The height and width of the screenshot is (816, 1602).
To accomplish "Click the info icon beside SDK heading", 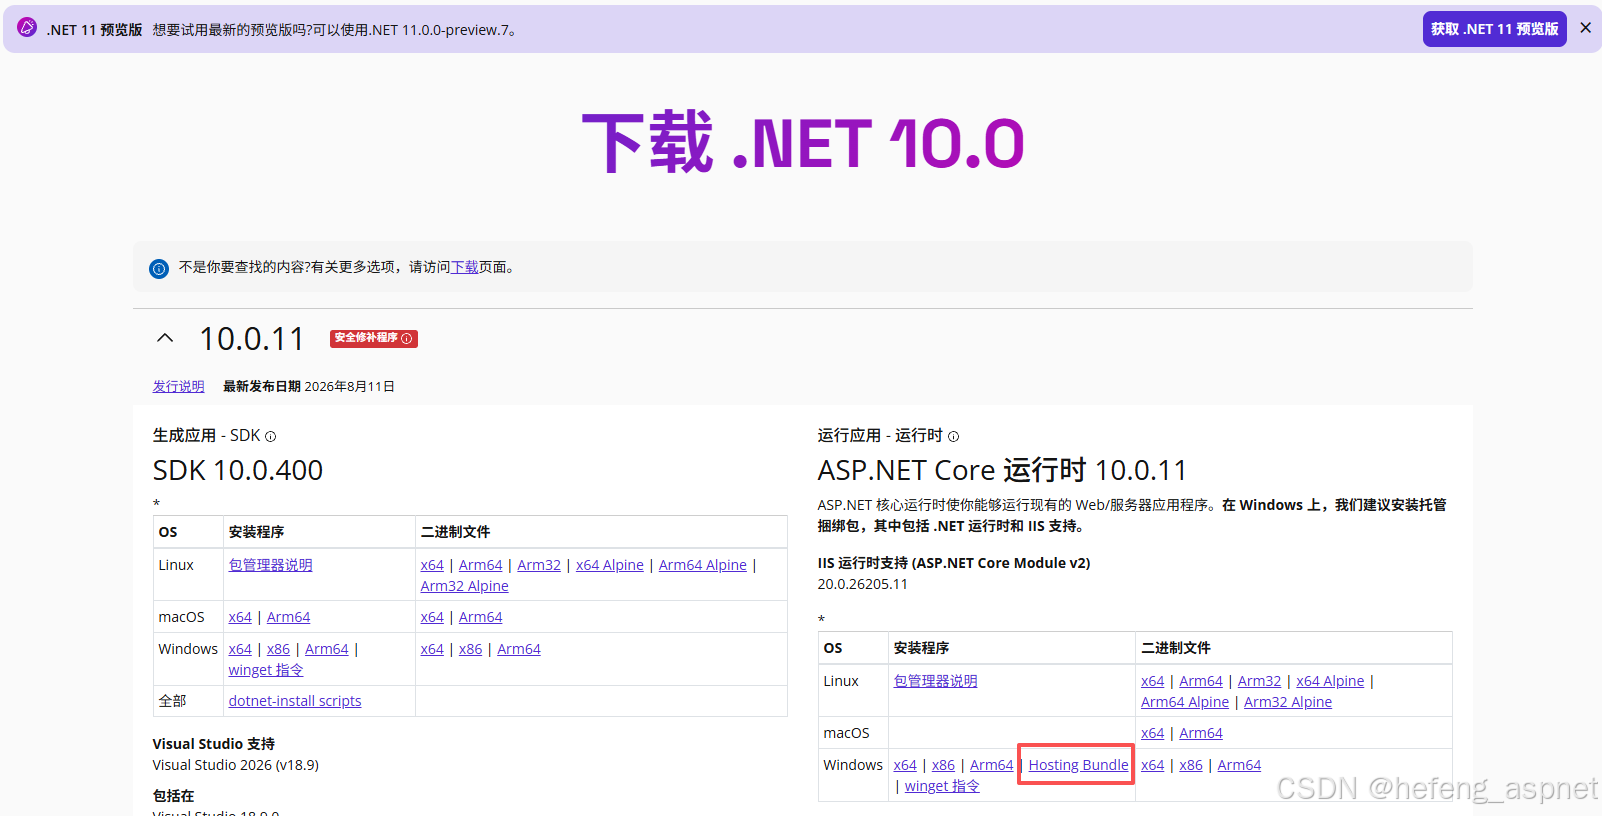I will point(270,436).
